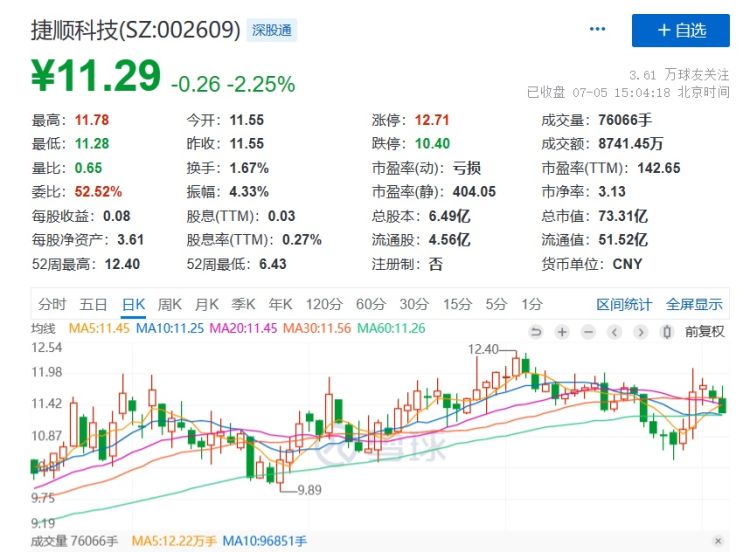The image size is (750, 552).
Task: Click the 涨停 value 12.71
Action: point(432,120)
